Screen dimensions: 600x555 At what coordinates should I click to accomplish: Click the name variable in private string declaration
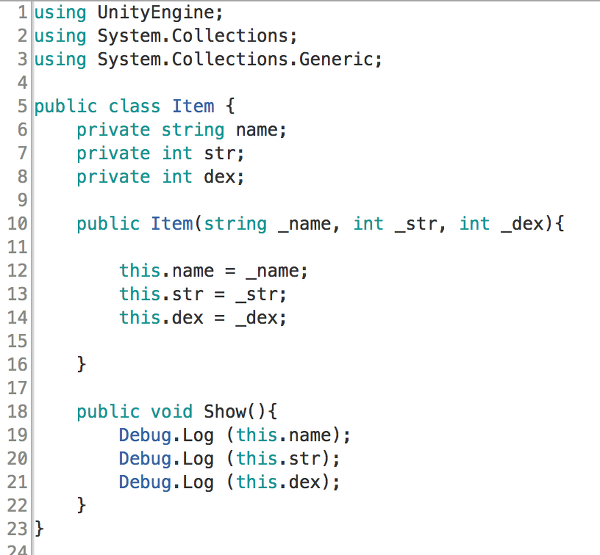[256, 130]
